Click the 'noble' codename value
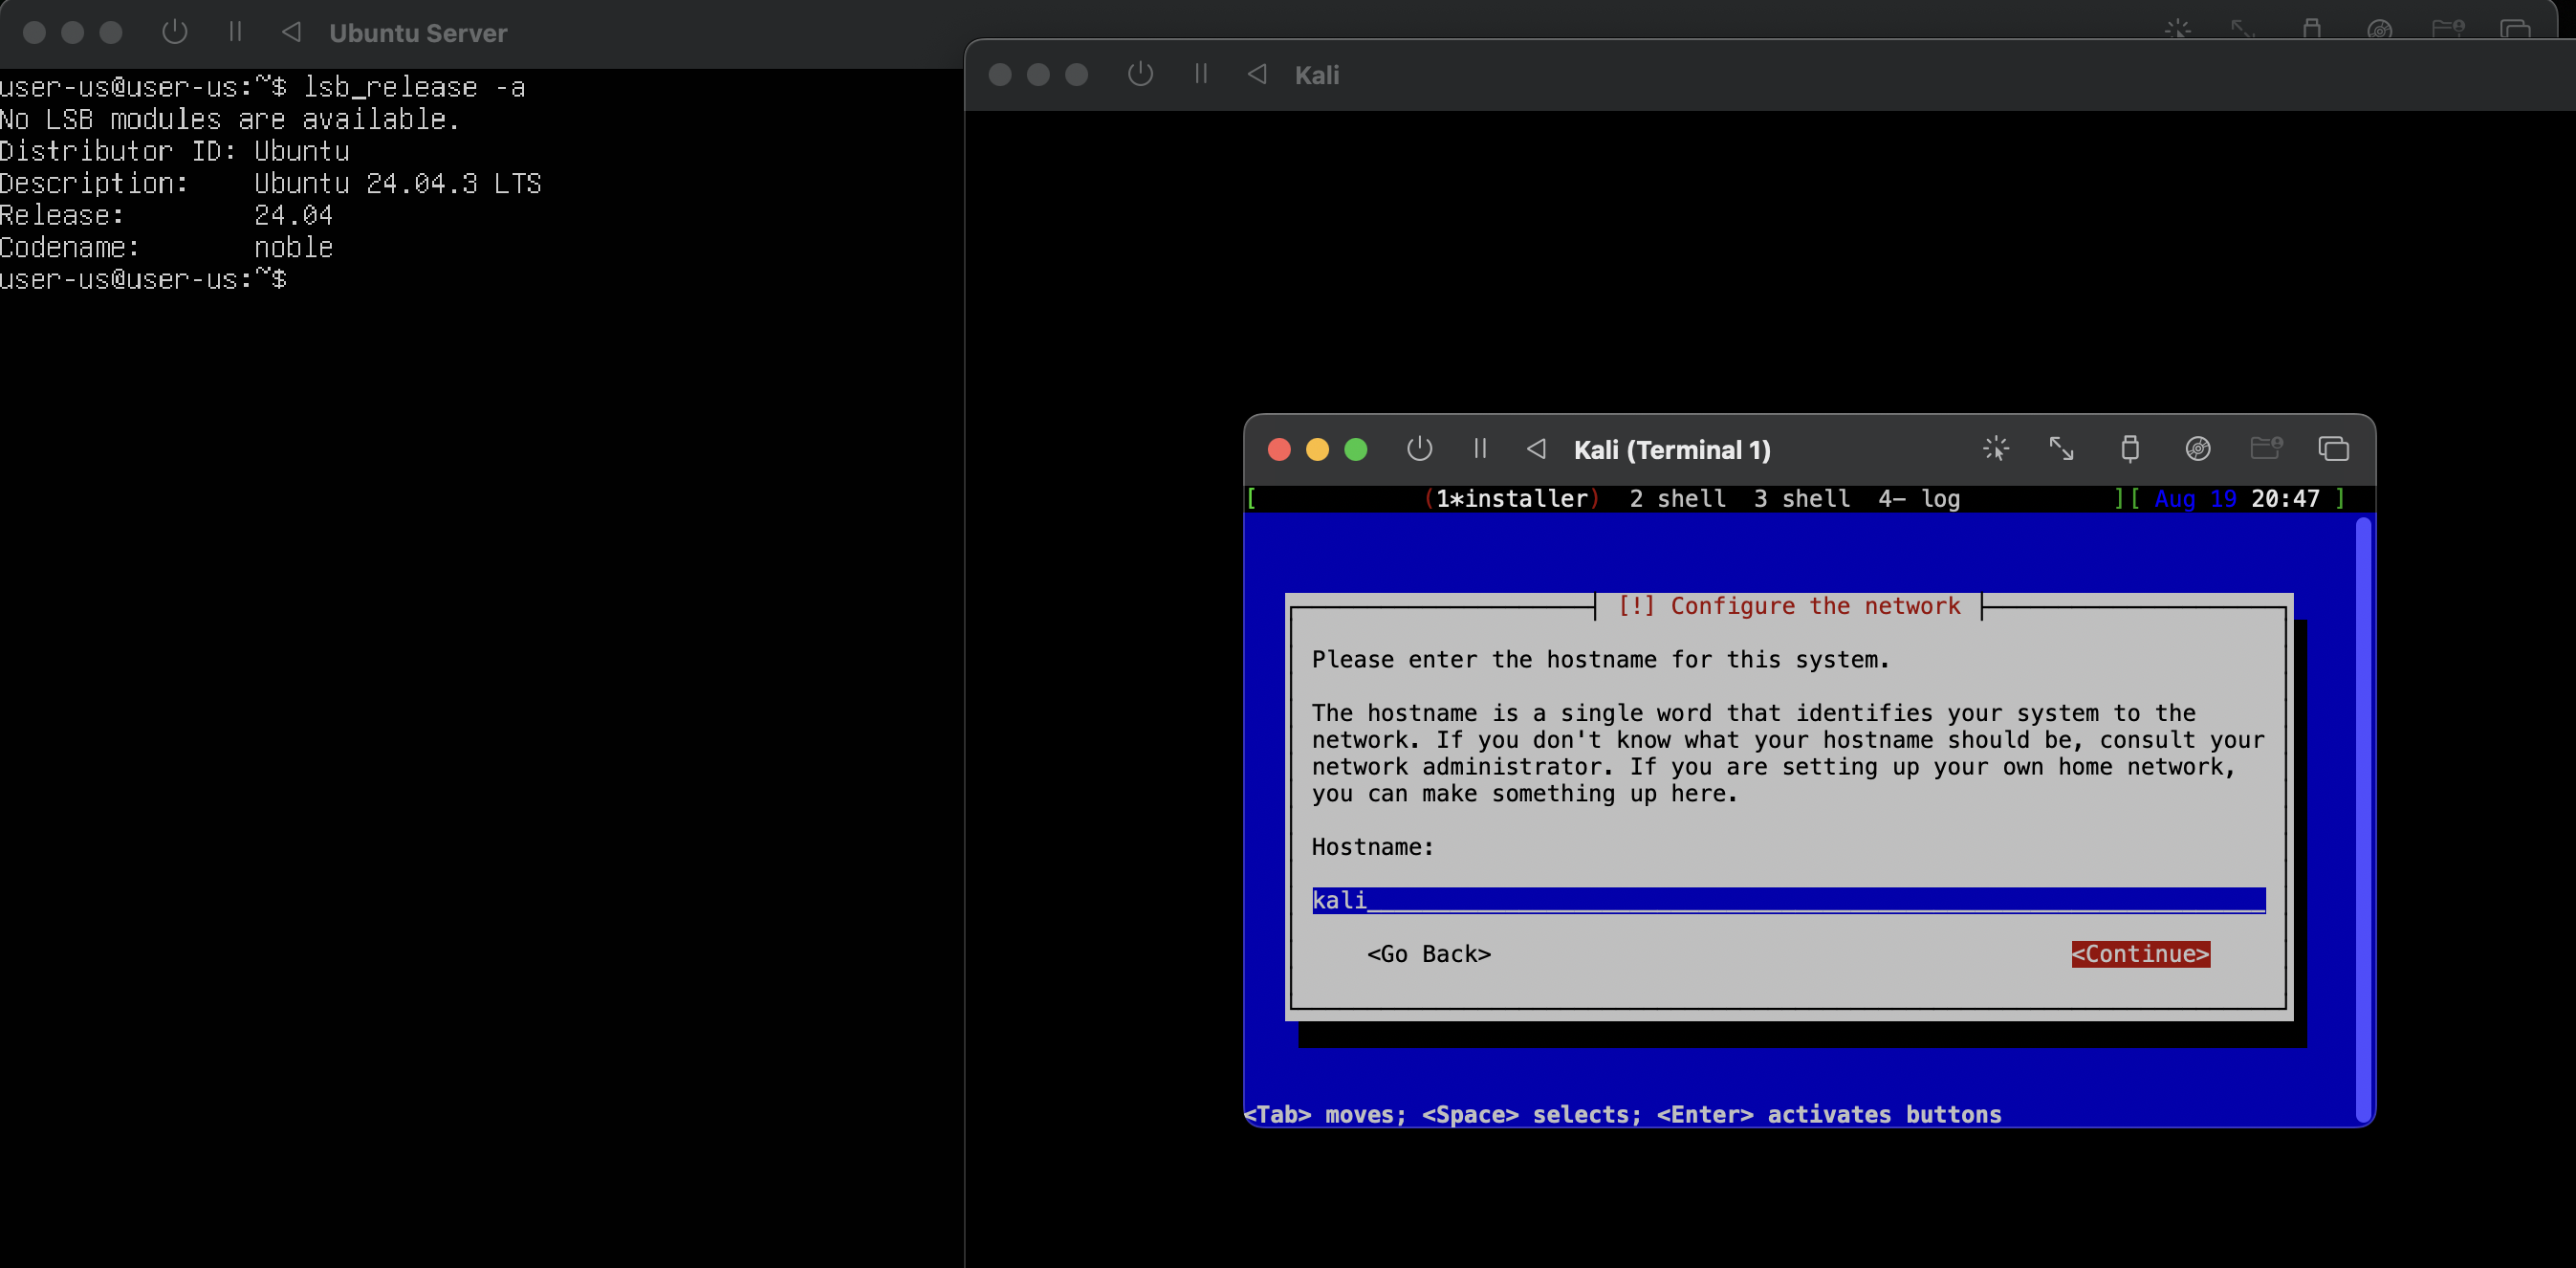The image size is (2576, 1268). [293, 247]
